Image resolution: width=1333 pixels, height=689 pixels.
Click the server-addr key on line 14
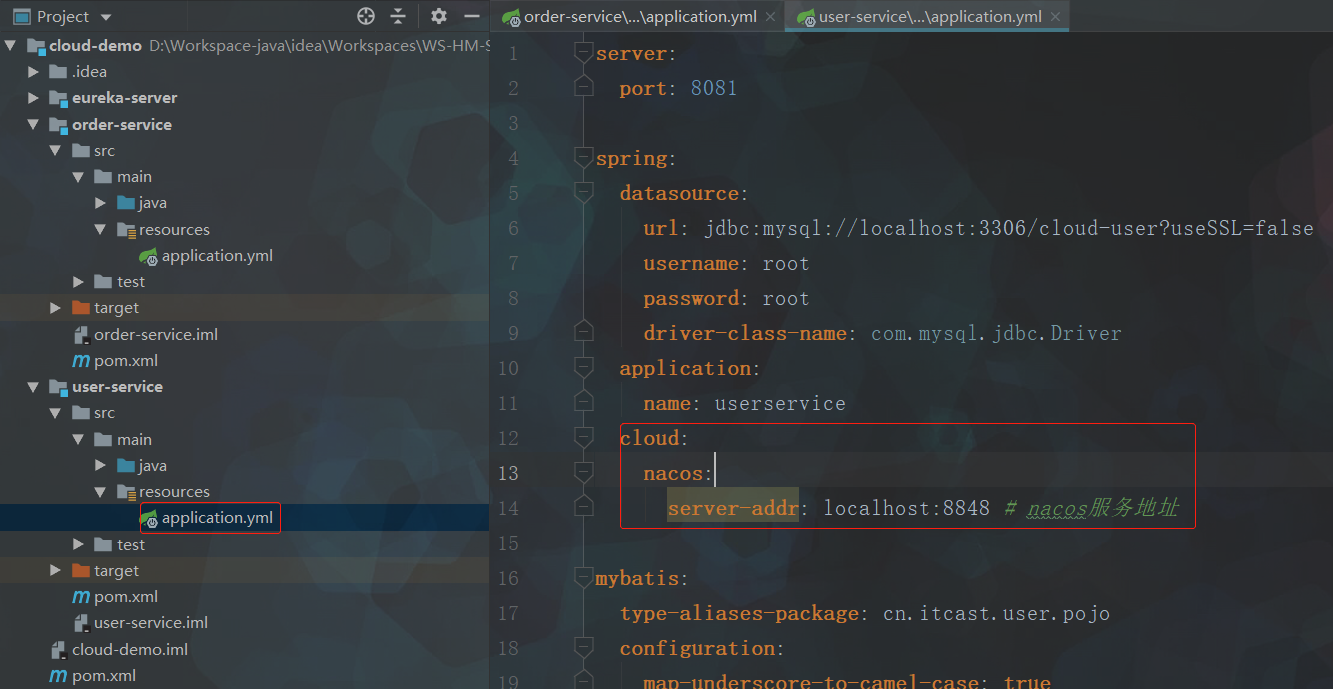(x=733, y=508)
